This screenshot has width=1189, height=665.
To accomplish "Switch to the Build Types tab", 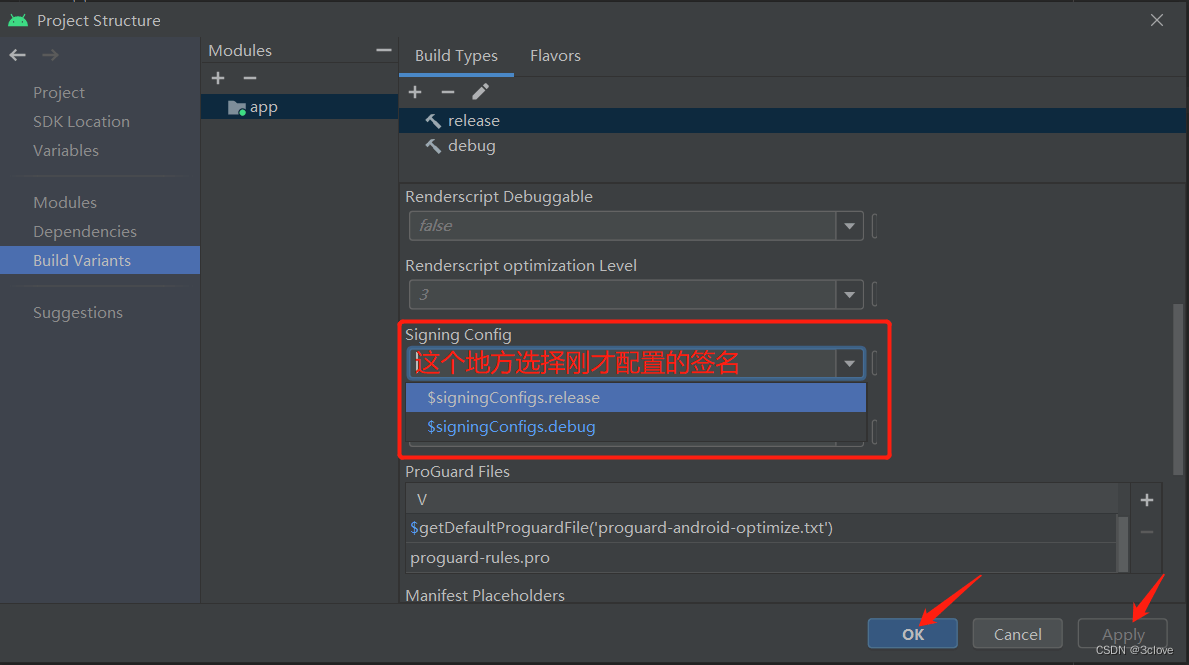I will coord(456,55).
